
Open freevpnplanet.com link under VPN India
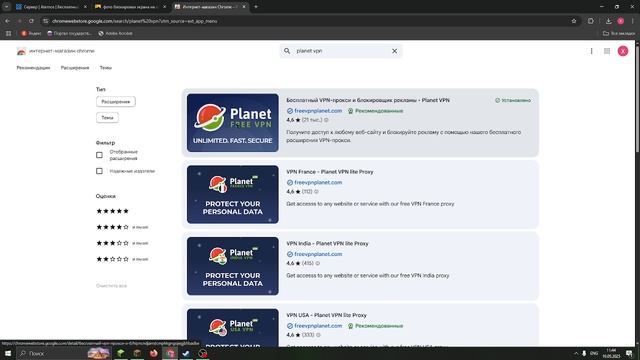[318, 254]
